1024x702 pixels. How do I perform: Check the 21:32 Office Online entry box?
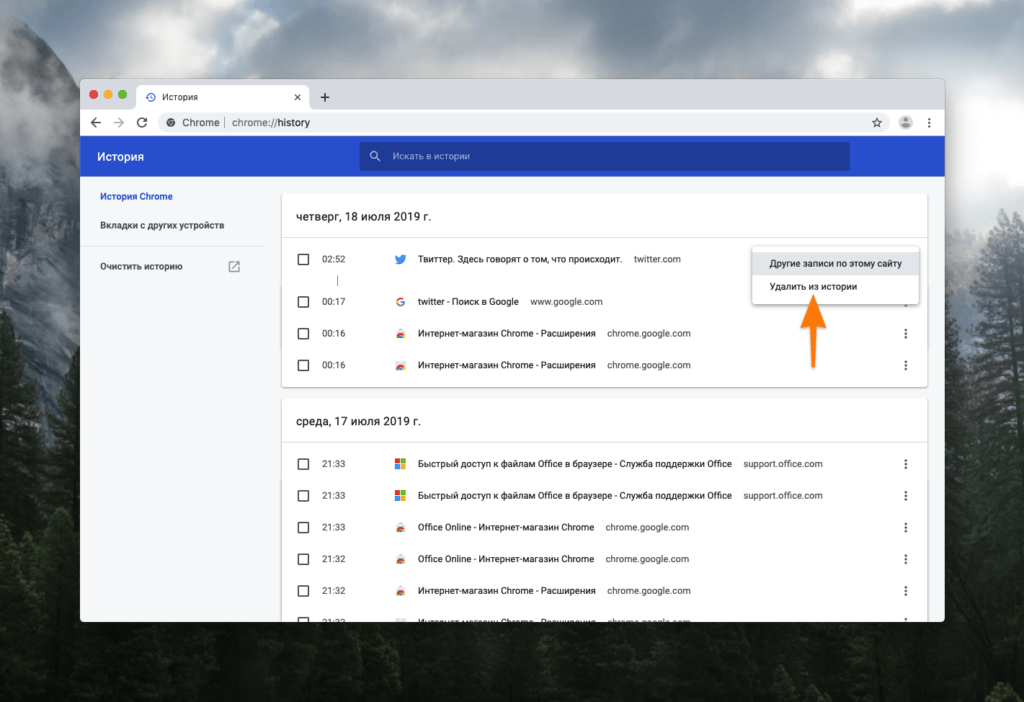click(303, 559)
